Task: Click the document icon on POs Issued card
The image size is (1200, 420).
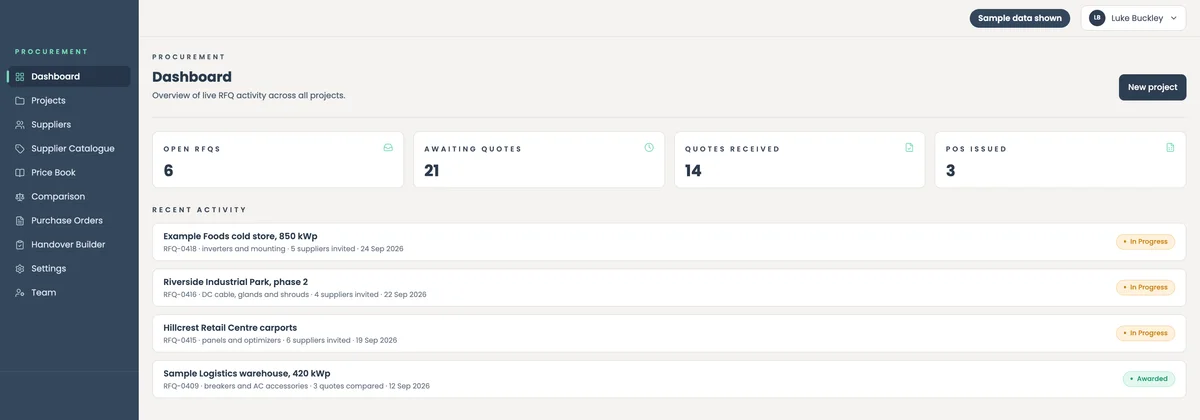Action: [x=1170, y=148]
